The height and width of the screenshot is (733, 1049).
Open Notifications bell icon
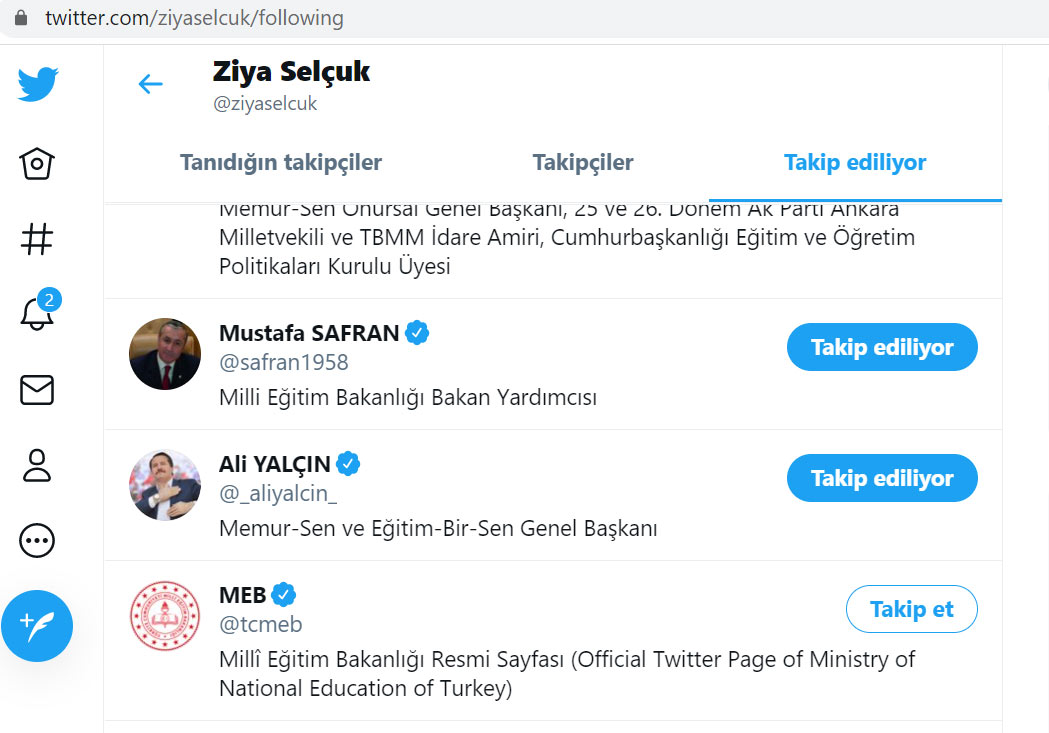tap(37, 314)
